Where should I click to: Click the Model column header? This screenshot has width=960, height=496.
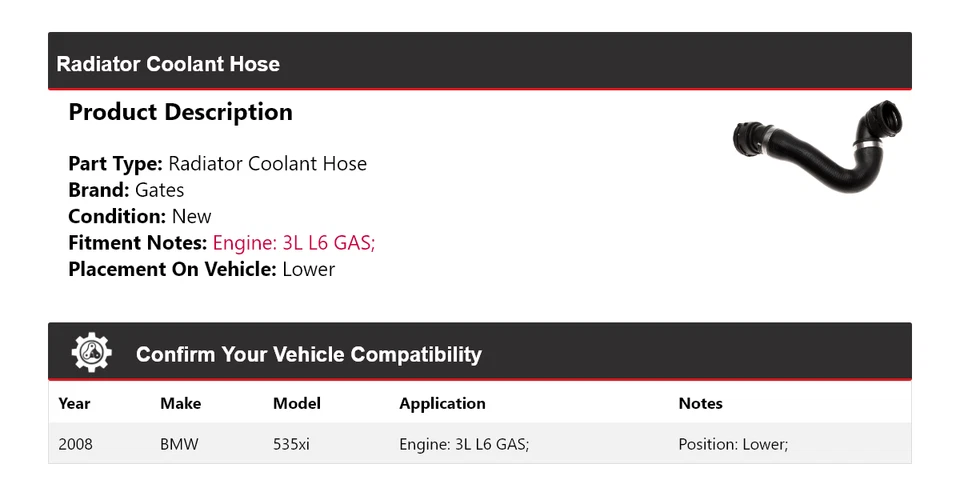pyautogui.click(x=296, y=403)
